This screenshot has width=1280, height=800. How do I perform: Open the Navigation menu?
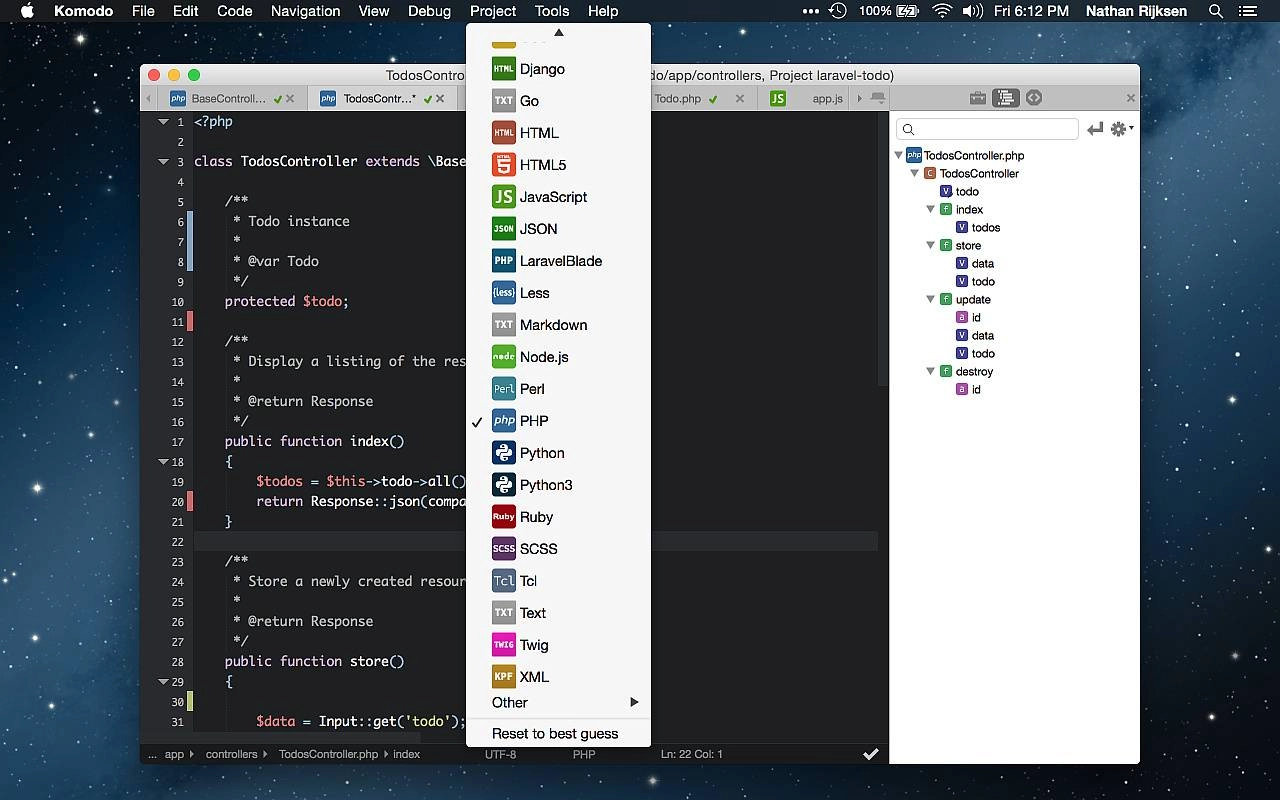[x=305, y=11]
